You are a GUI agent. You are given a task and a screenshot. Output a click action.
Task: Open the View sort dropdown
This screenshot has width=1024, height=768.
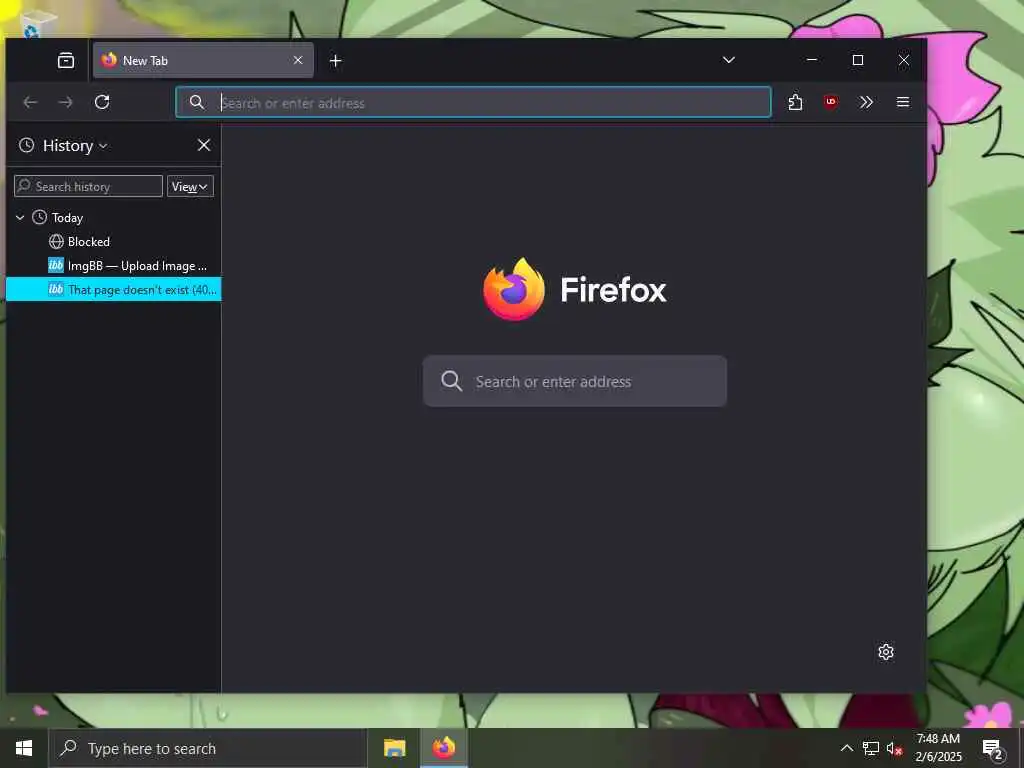coord(190,186)
